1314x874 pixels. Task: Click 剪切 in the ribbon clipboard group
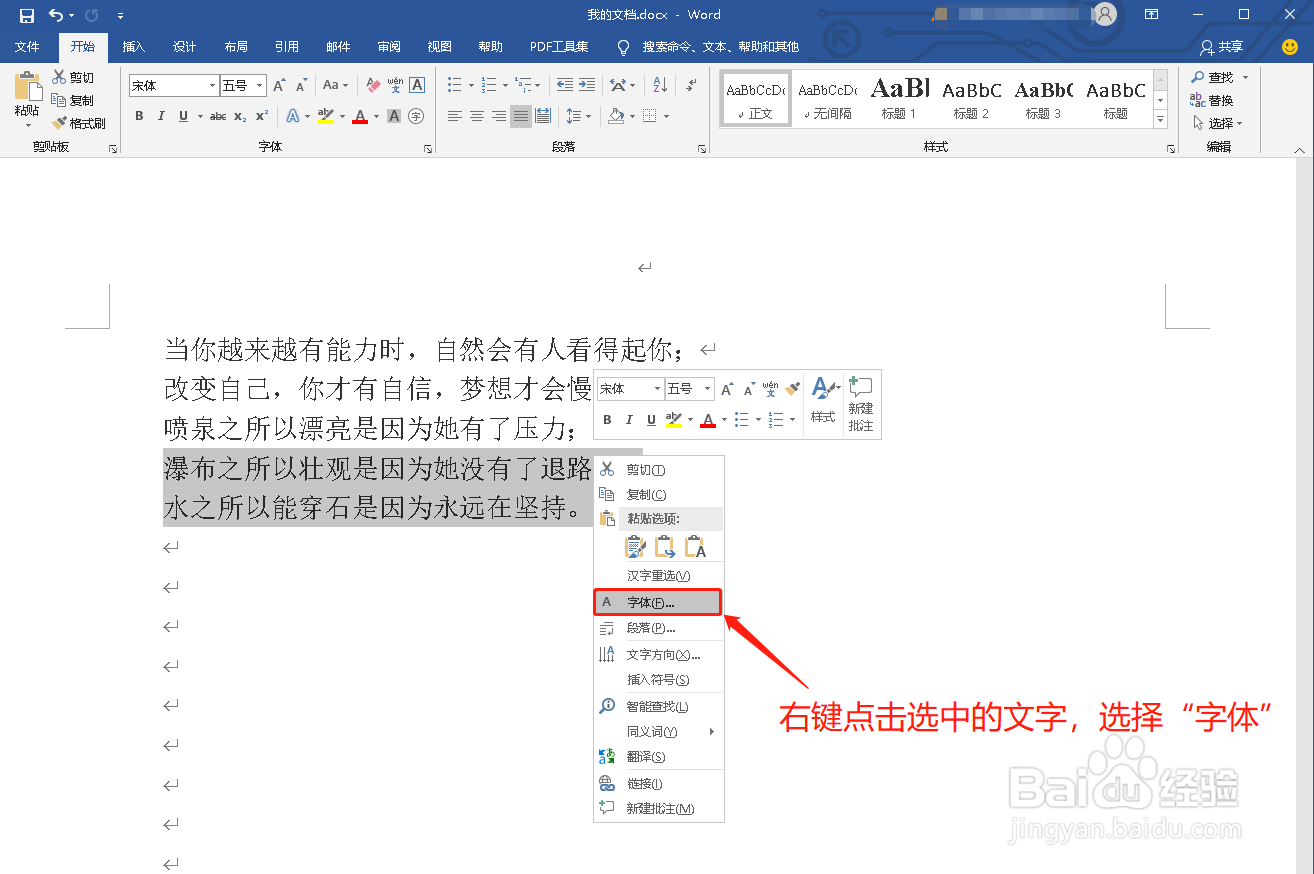(73, 77)
